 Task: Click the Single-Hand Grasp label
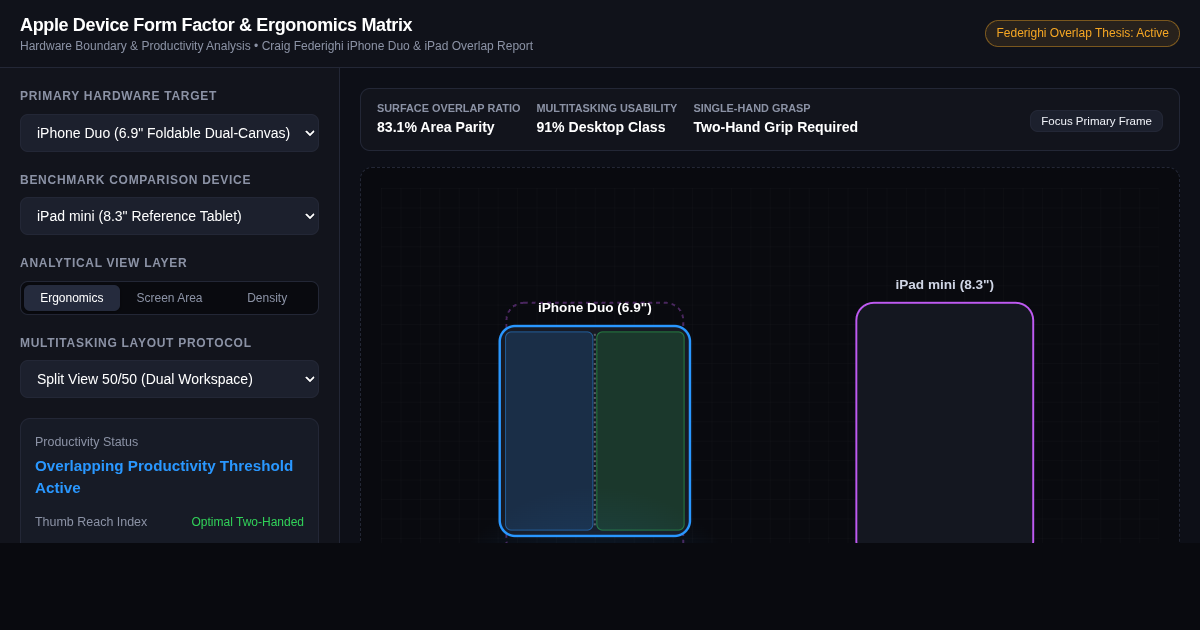pos(752,108)
